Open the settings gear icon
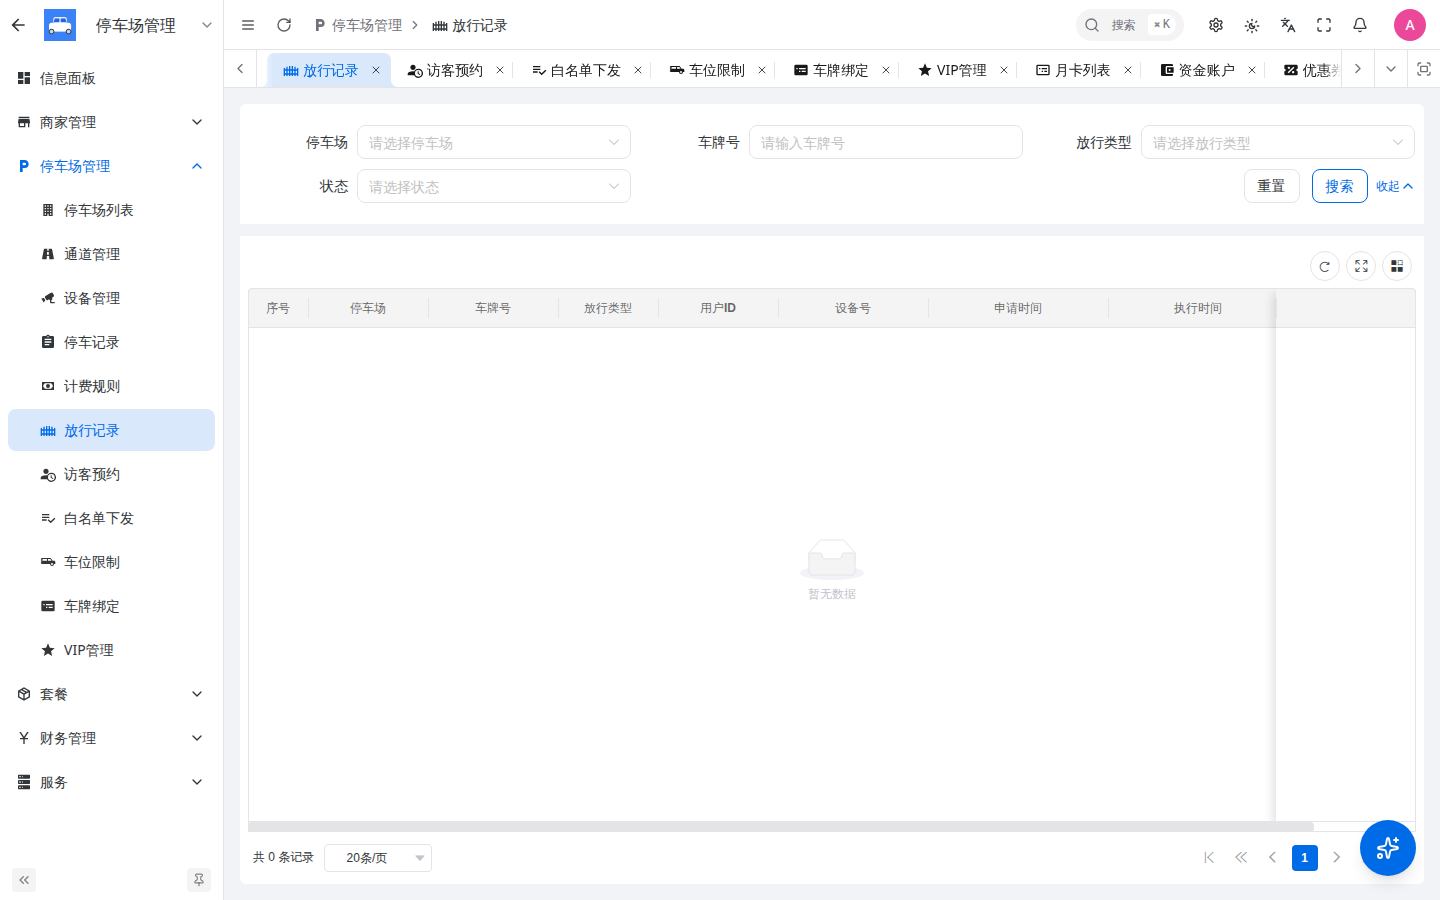 click(x=1216, y=25)
